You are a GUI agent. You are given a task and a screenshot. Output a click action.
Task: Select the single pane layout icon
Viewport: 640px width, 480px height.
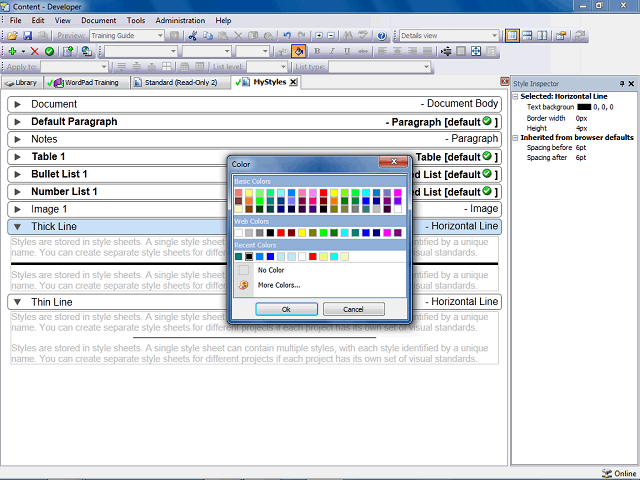512,36
